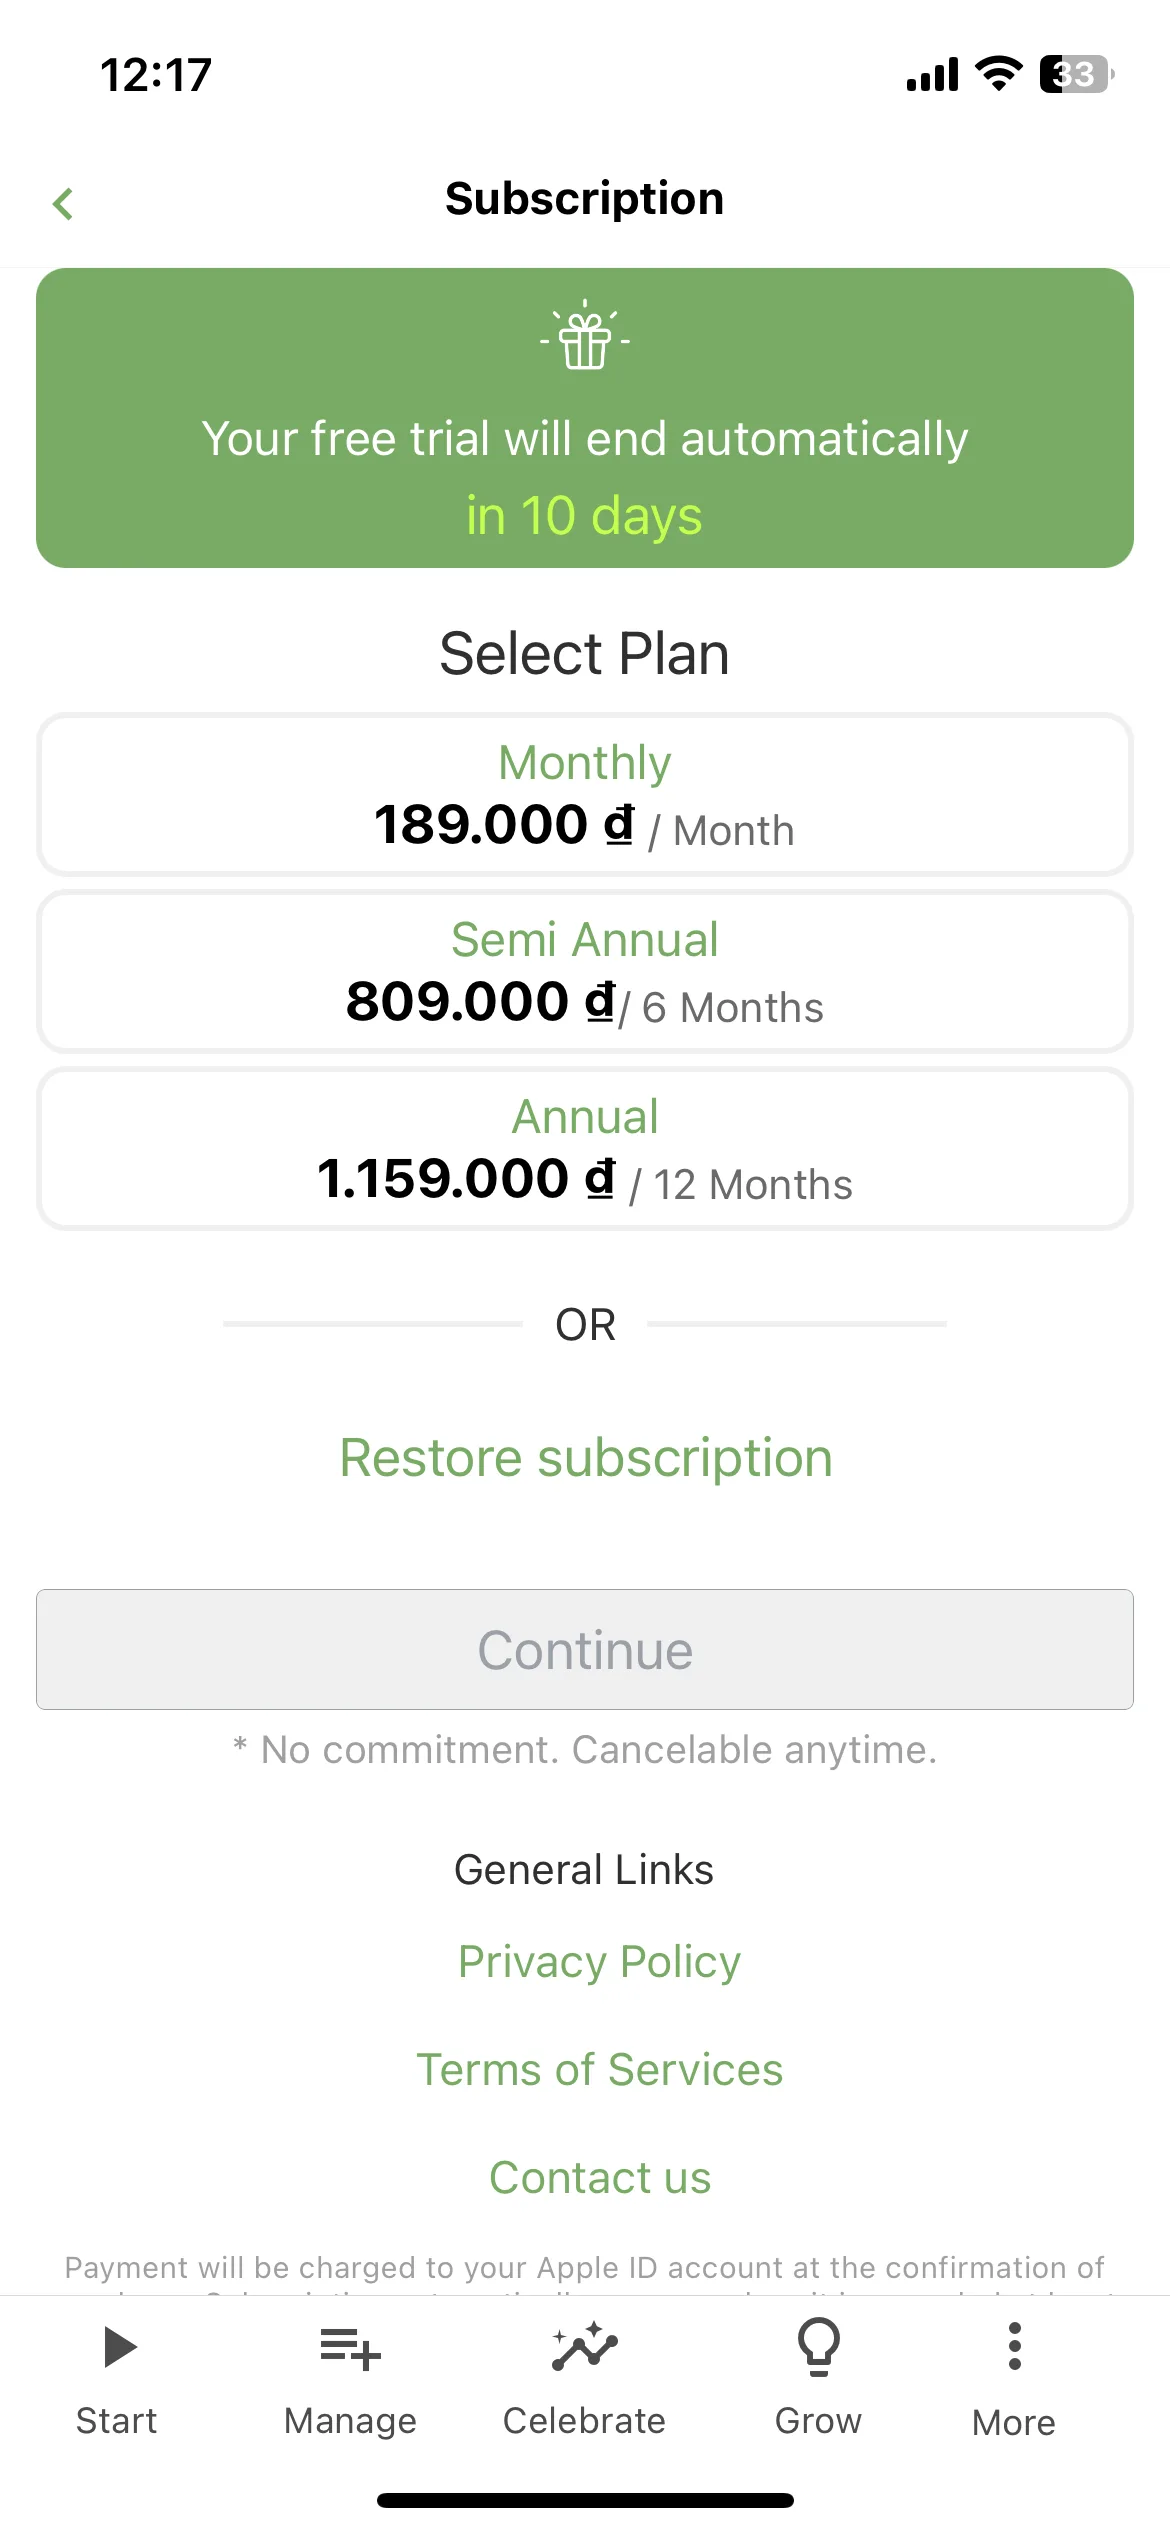
Task: Open the Privacy Policy link
Action: click(x=599, y=1962)
